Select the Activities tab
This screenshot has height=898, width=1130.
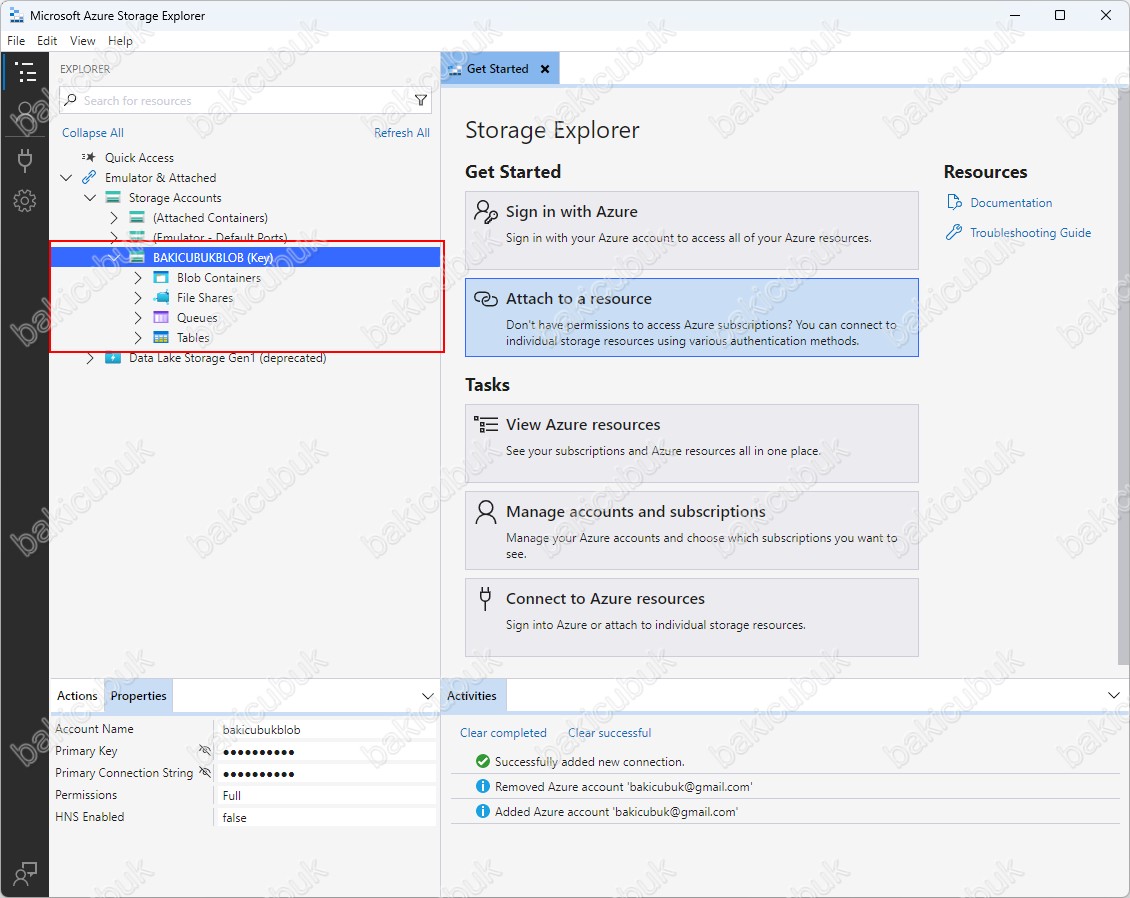[472, 696]
